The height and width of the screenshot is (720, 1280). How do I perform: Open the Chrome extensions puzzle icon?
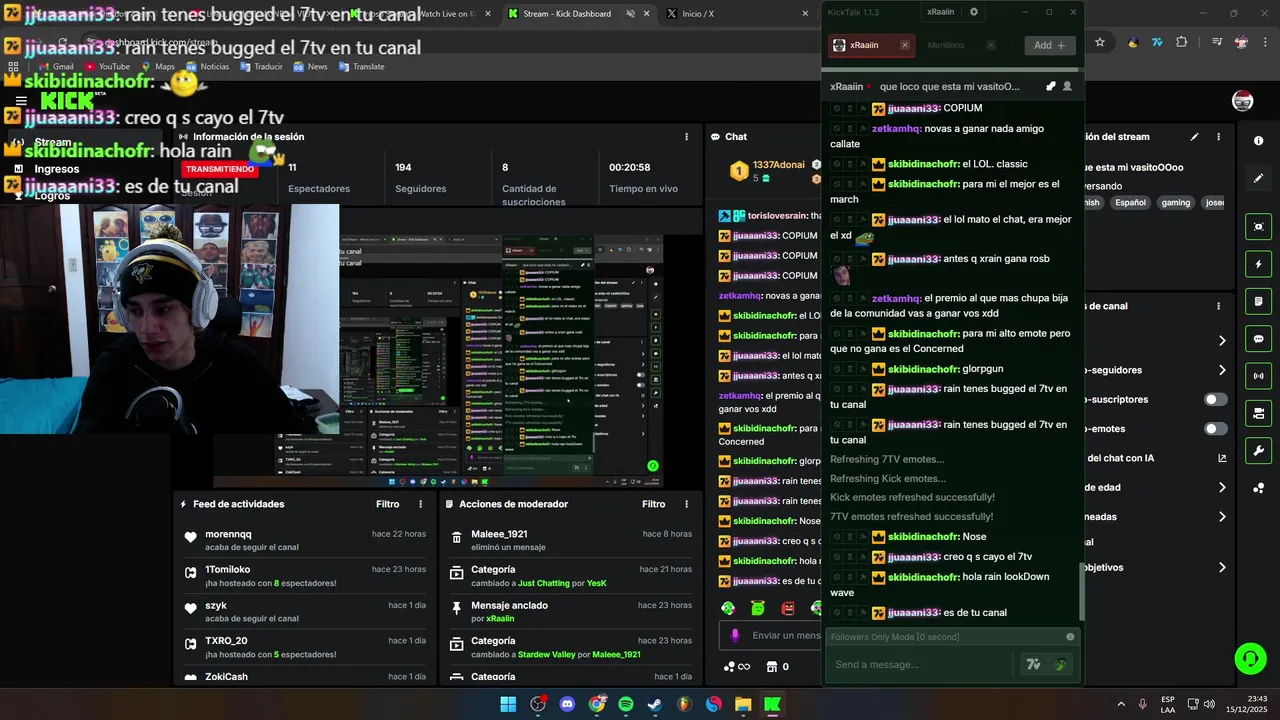click(x=1181, y=42)
